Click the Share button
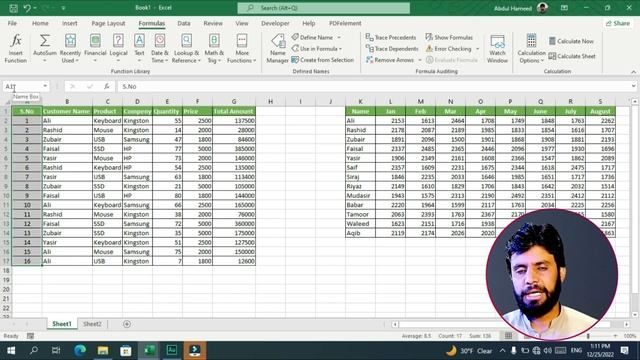 coord(618,23)
